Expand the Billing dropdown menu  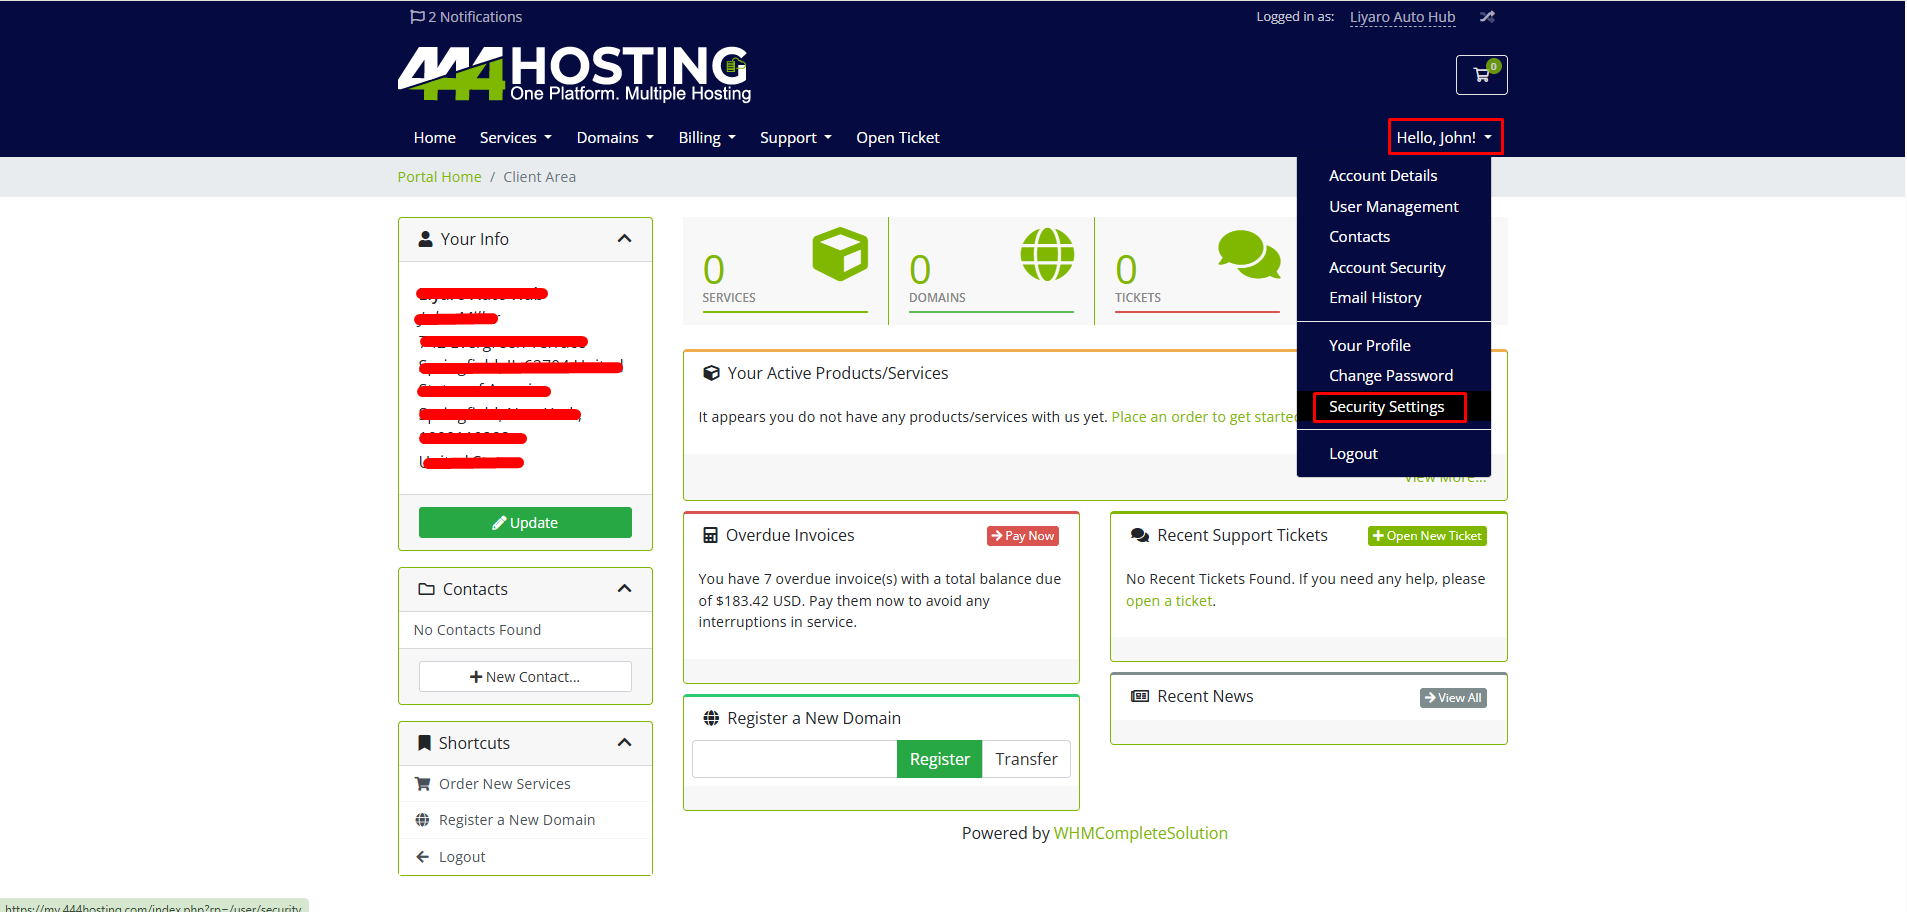706,138
